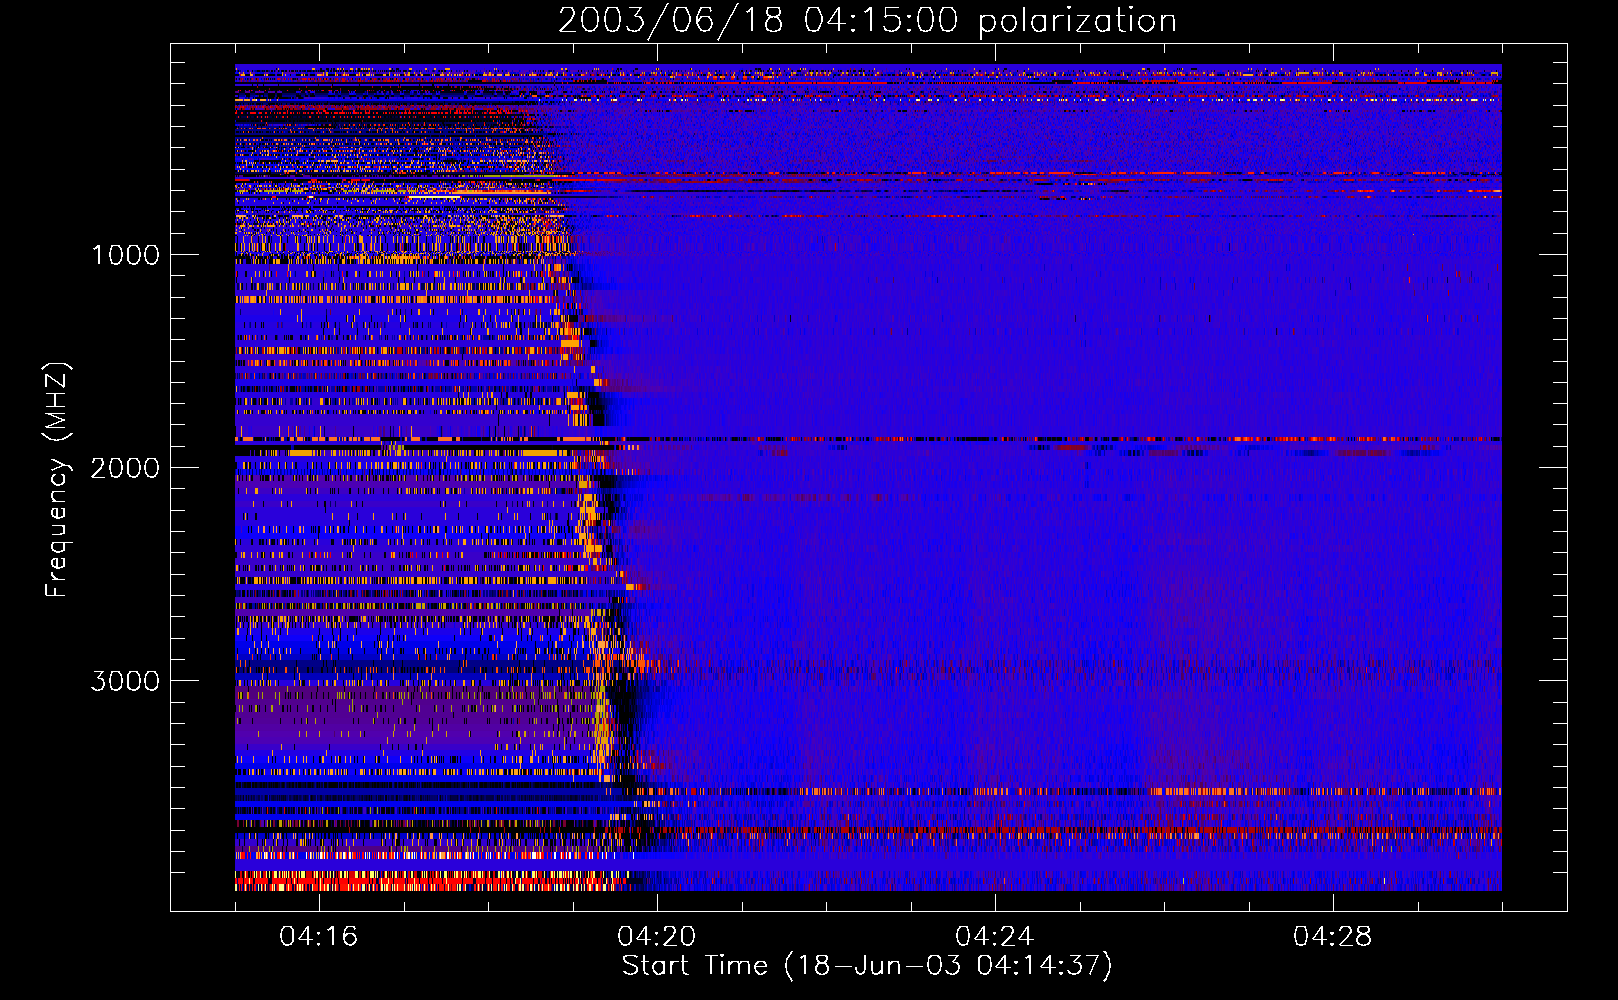Click the '1000' frequency axis label
Image resolution: width=1618 pixels, height=1000 pixels.
(125, 255)
